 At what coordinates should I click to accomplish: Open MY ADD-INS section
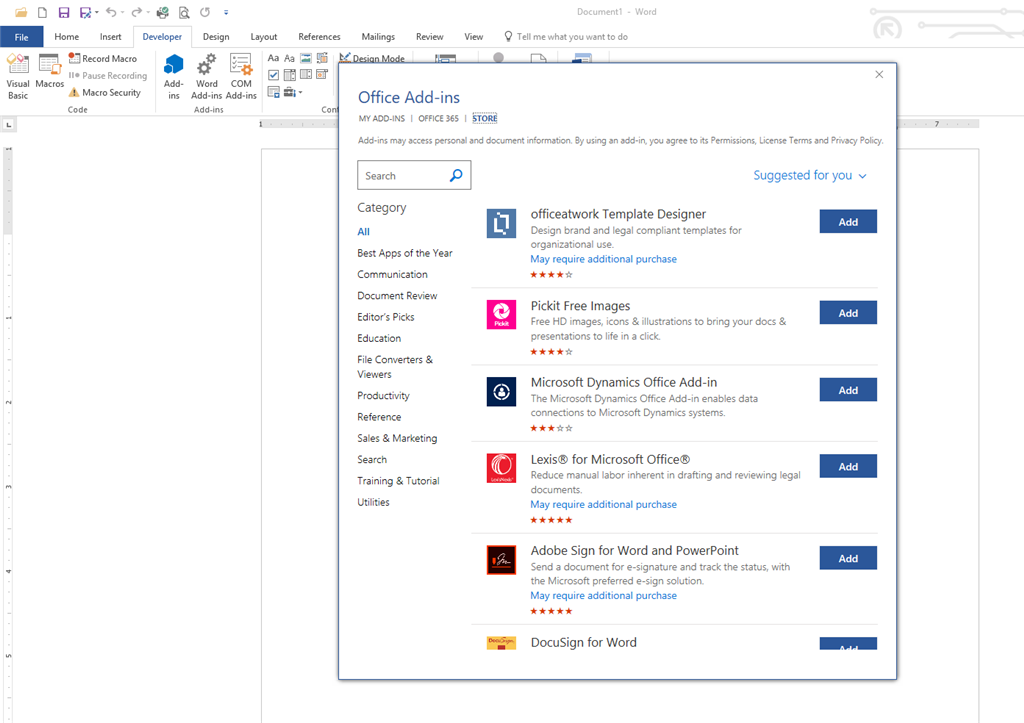[381, 118]
